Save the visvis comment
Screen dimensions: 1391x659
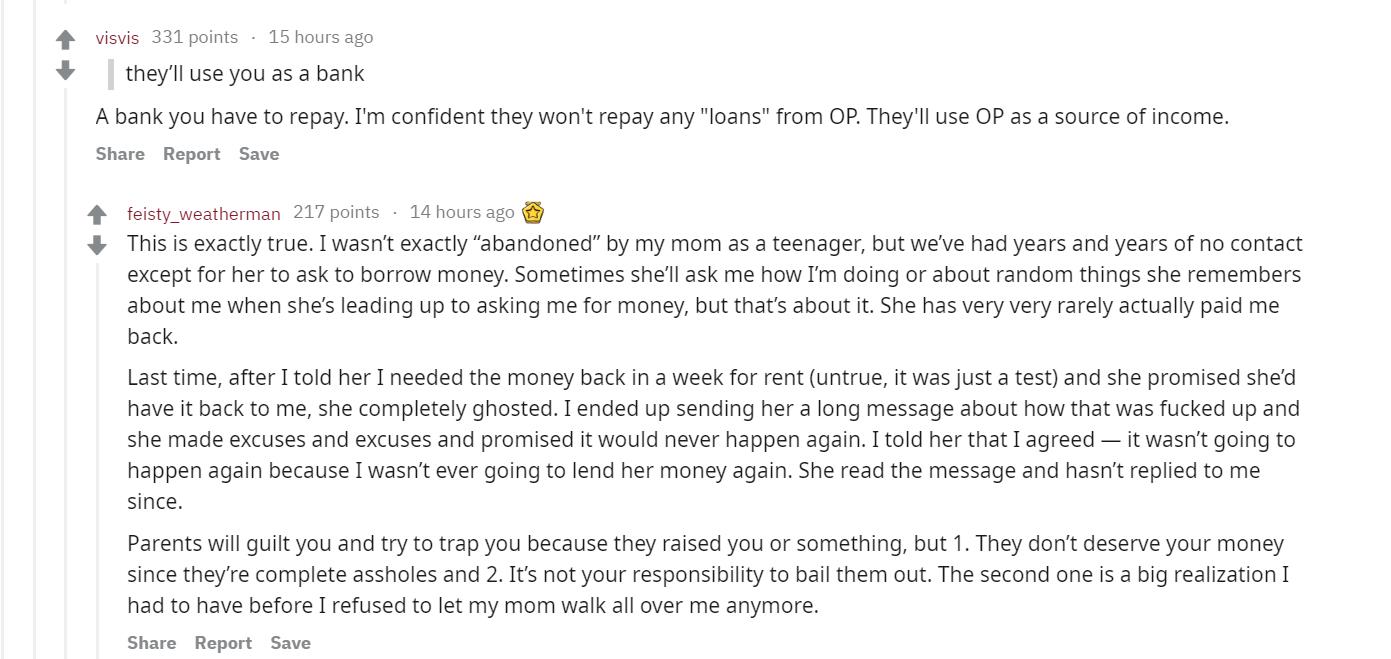(x=259, y=154)
